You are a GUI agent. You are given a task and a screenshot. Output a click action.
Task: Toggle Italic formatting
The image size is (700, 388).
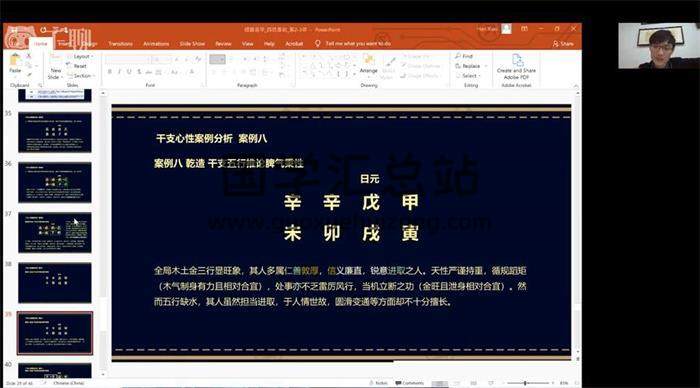coord(119,72)
